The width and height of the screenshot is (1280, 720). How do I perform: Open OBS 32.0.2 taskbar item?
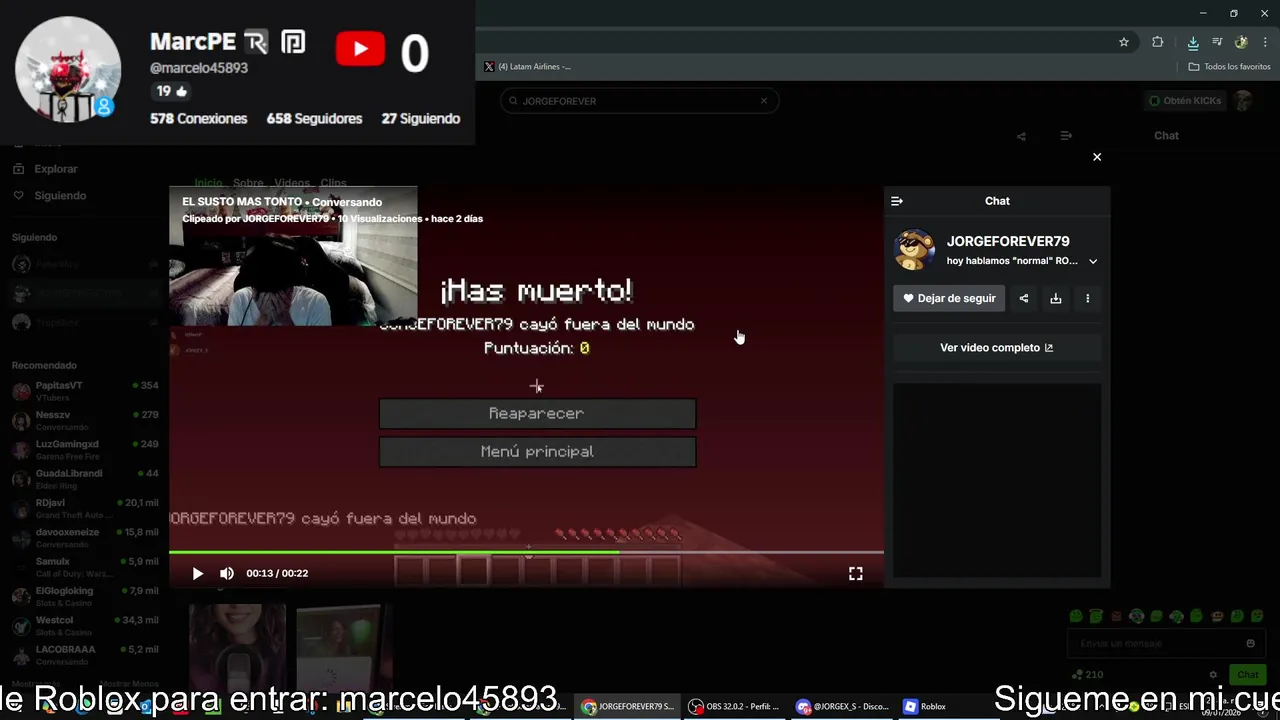point(735,706)
